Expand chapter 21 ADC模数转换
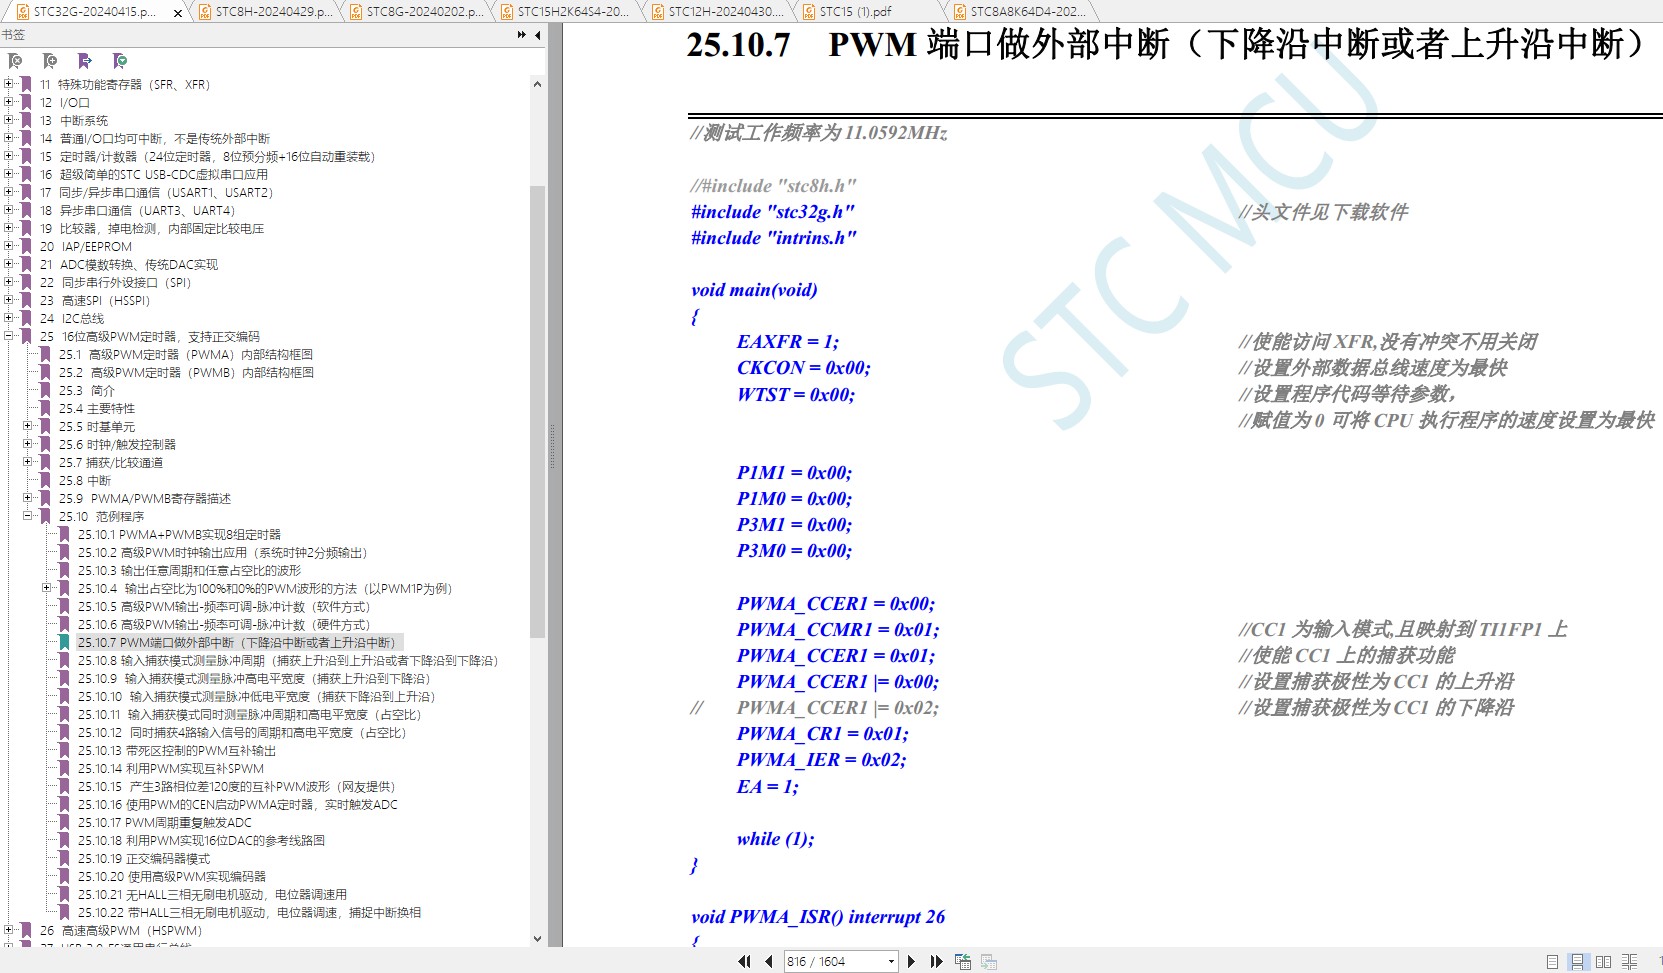 tap(9, 264)
